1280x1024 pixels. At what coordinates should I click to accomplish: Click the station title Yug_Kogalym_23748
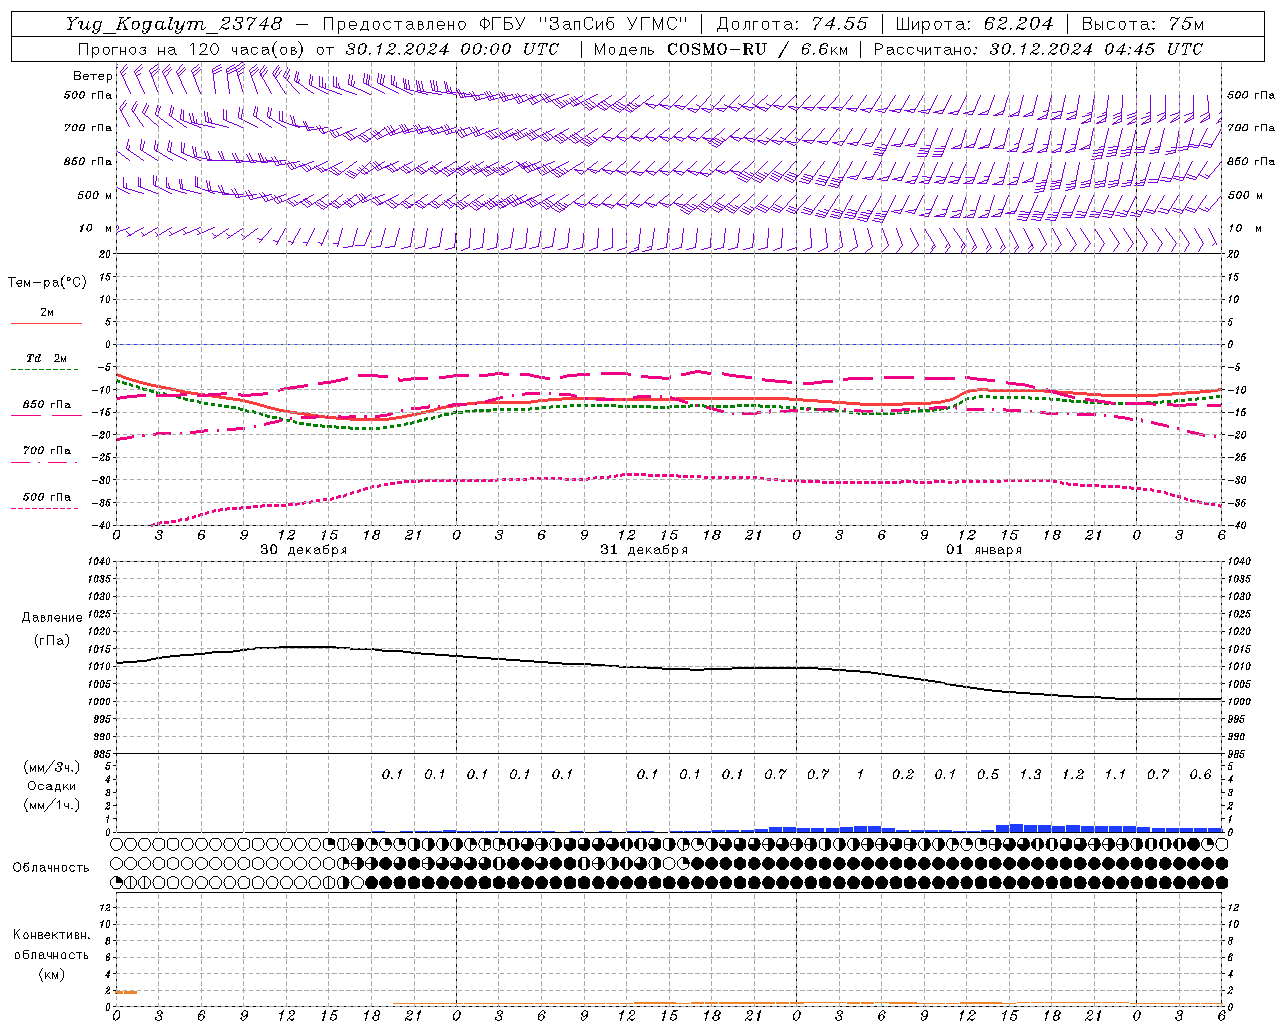pyautogui.click(x=174, y=23)
